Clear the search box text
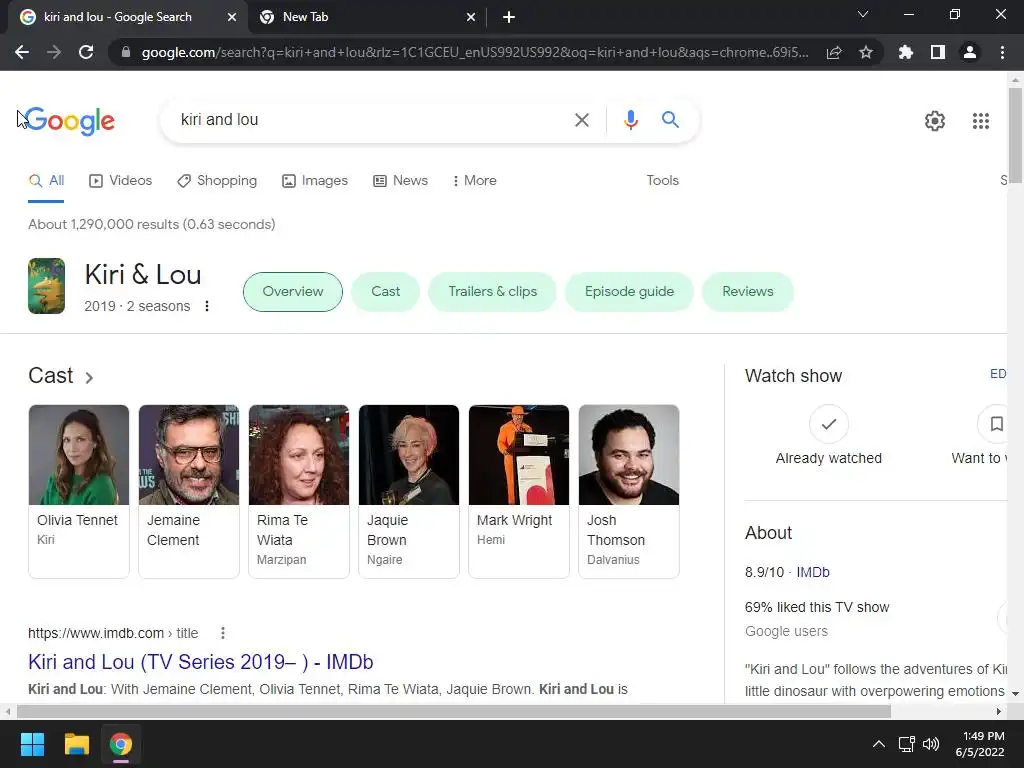 pyautogui.click(x=581, y=120)
